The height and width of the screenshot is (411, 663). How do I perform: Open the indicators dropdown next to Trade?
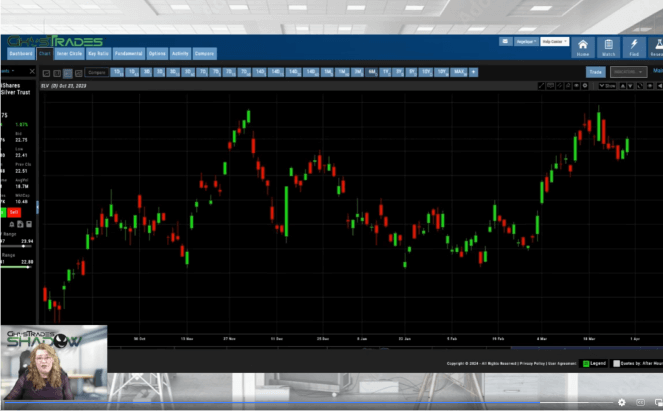click(x=627, y=72)
